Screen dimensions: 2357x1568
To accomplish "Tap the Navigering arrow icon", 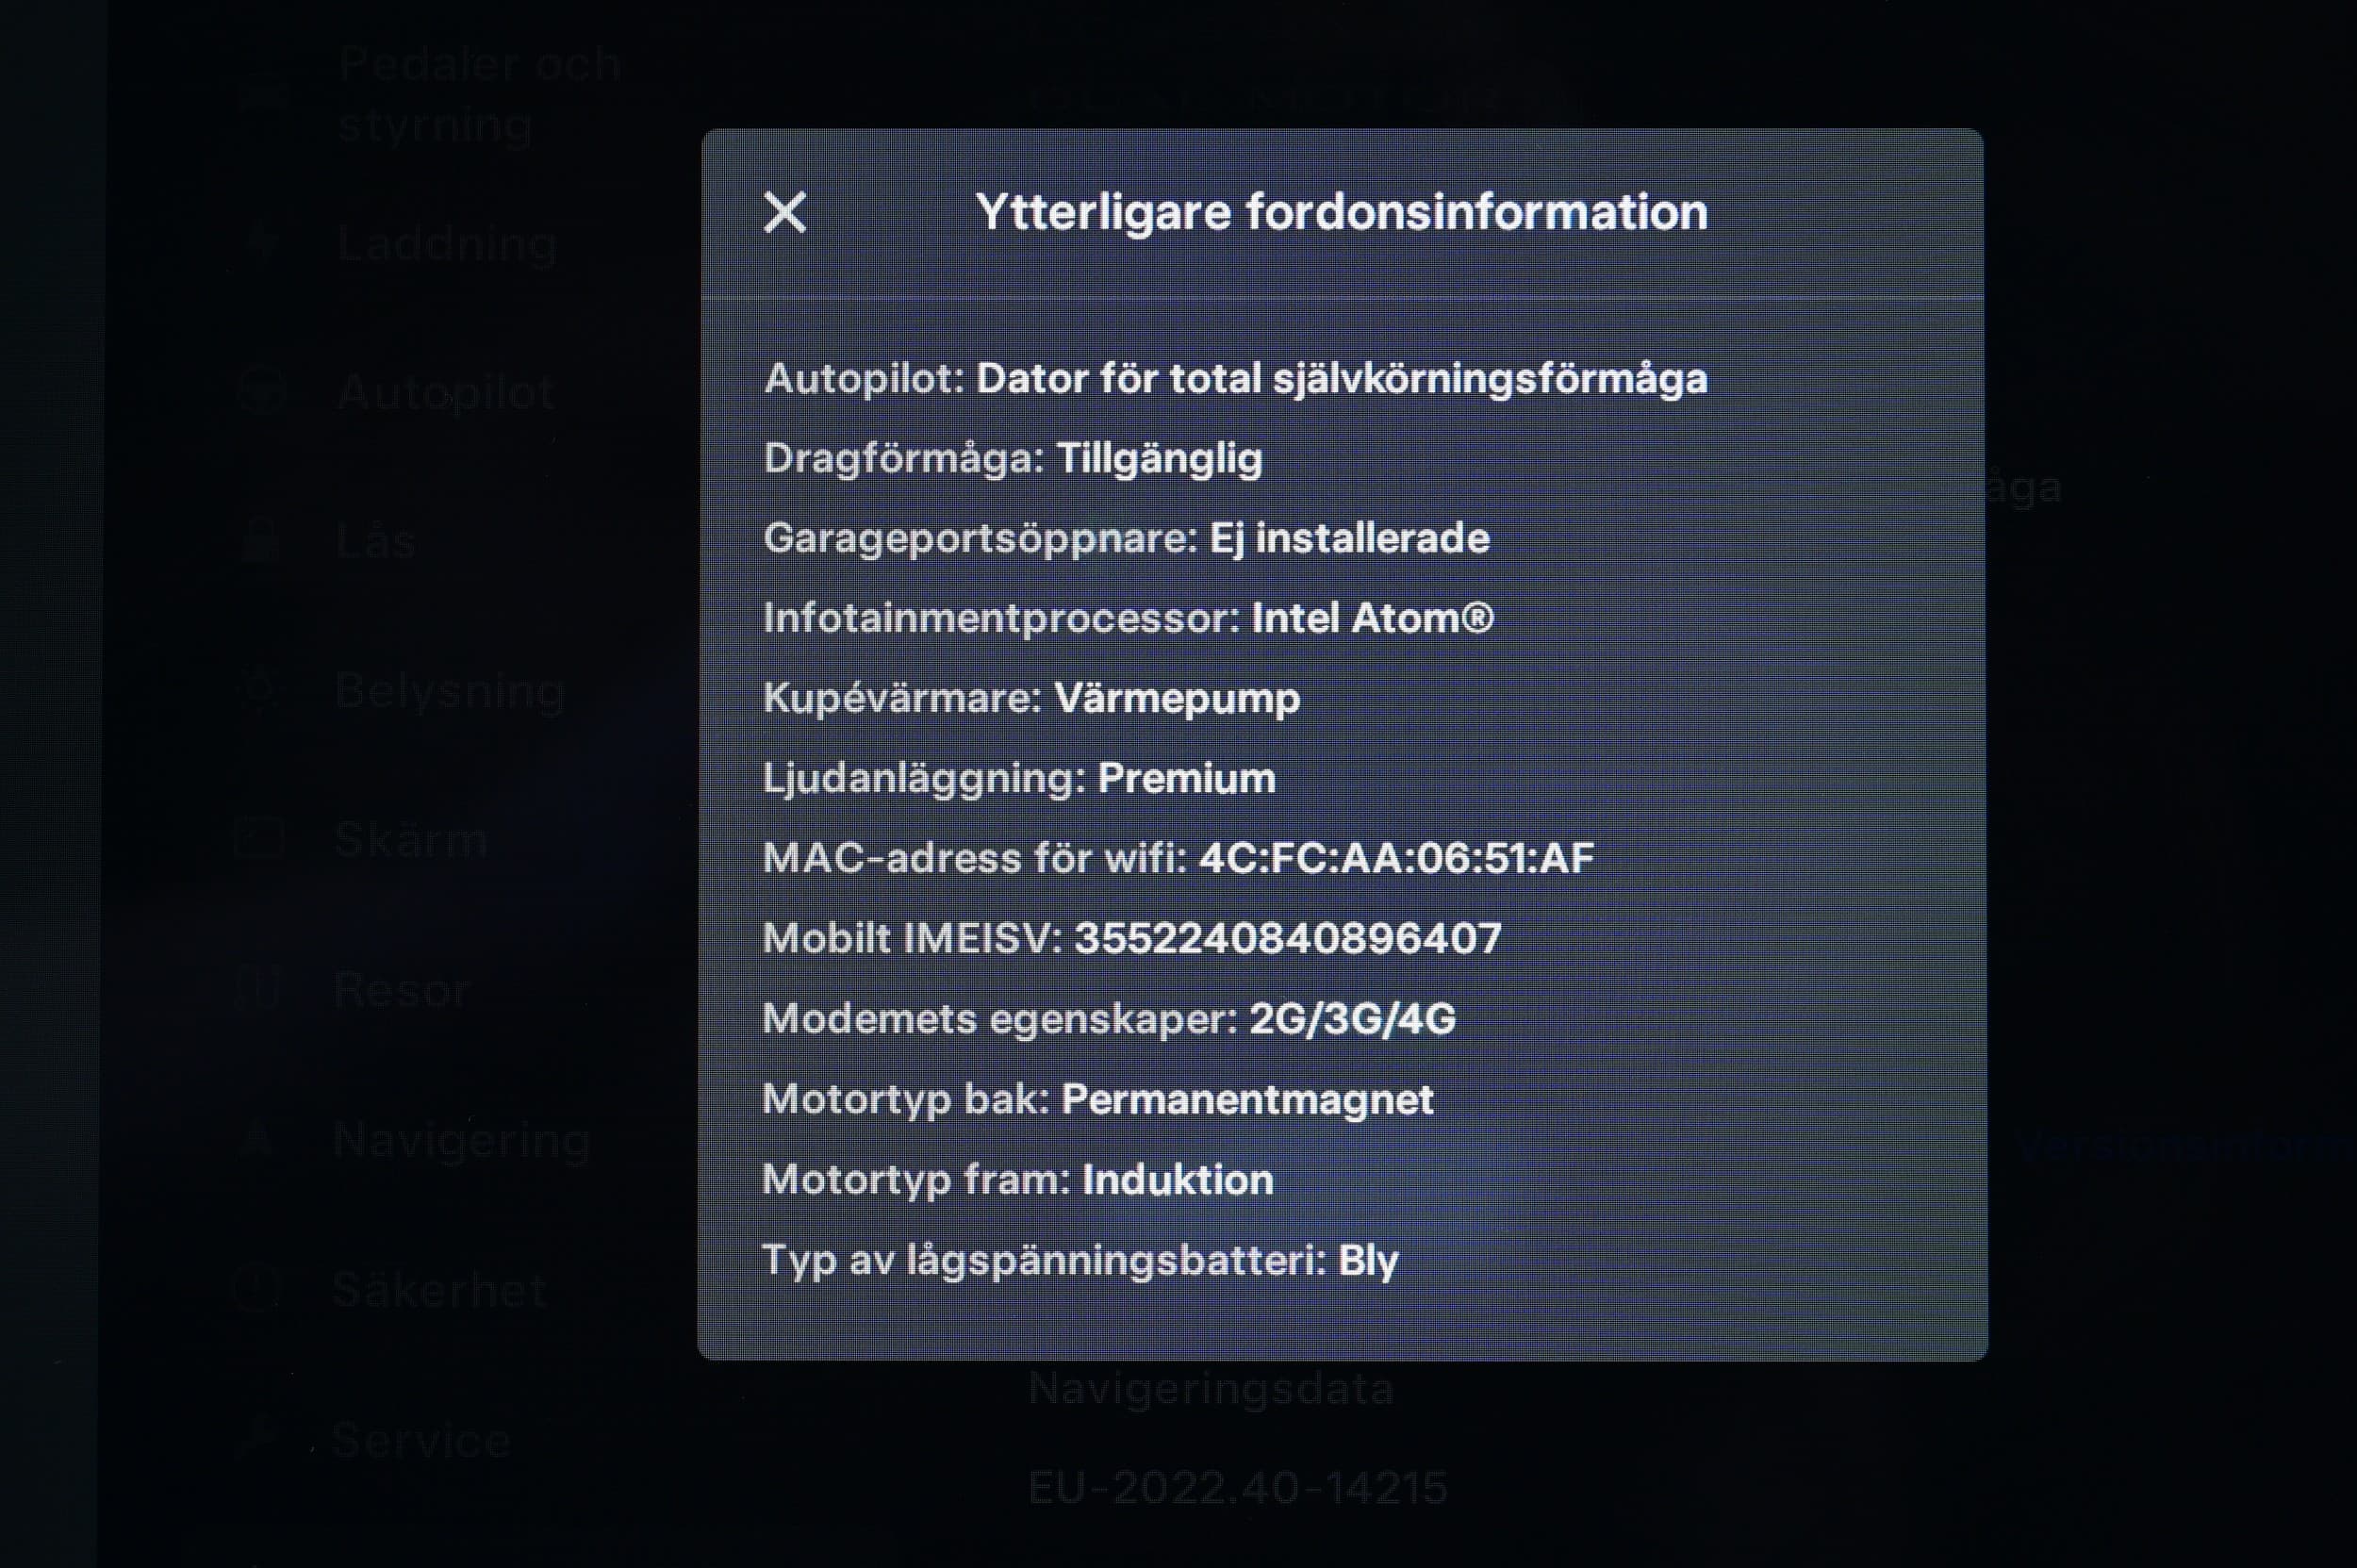I will 257,1139.
